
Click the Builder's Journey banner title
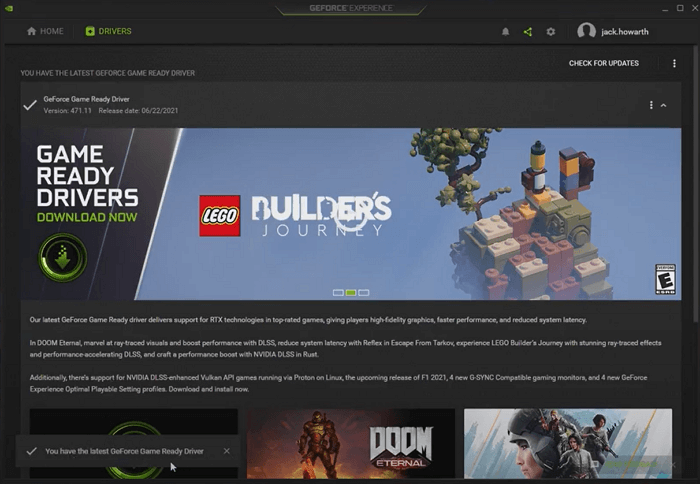pyautogui.click(x=321, y=214)
